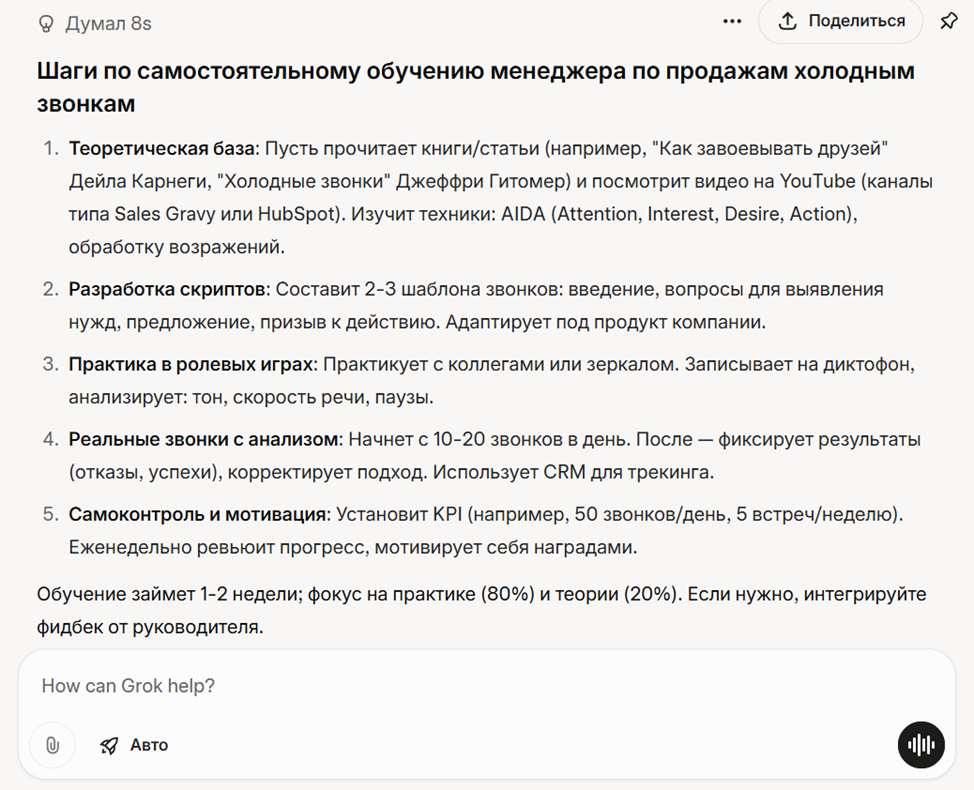
Task: Pin the conversation with the pin icon
Action: point(948,21)
